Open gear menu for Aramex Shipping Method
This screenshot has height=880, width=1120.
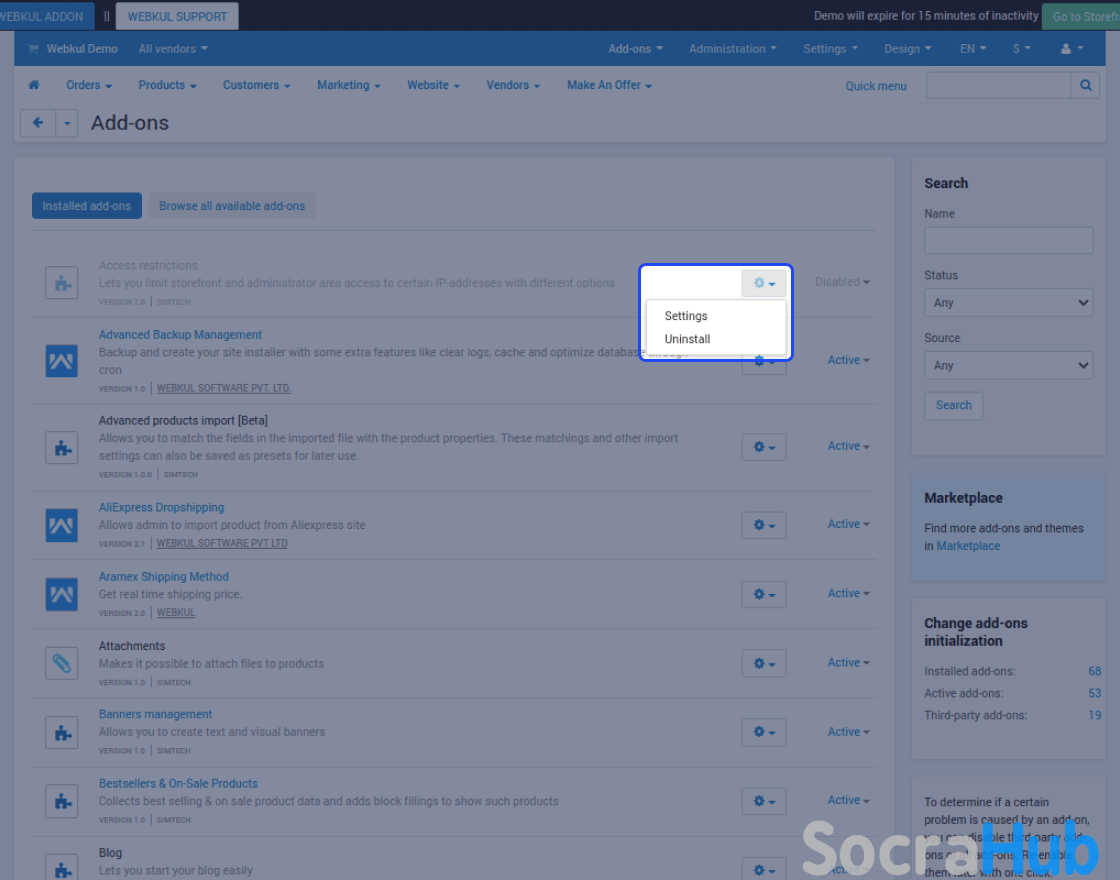click(764, 594)
